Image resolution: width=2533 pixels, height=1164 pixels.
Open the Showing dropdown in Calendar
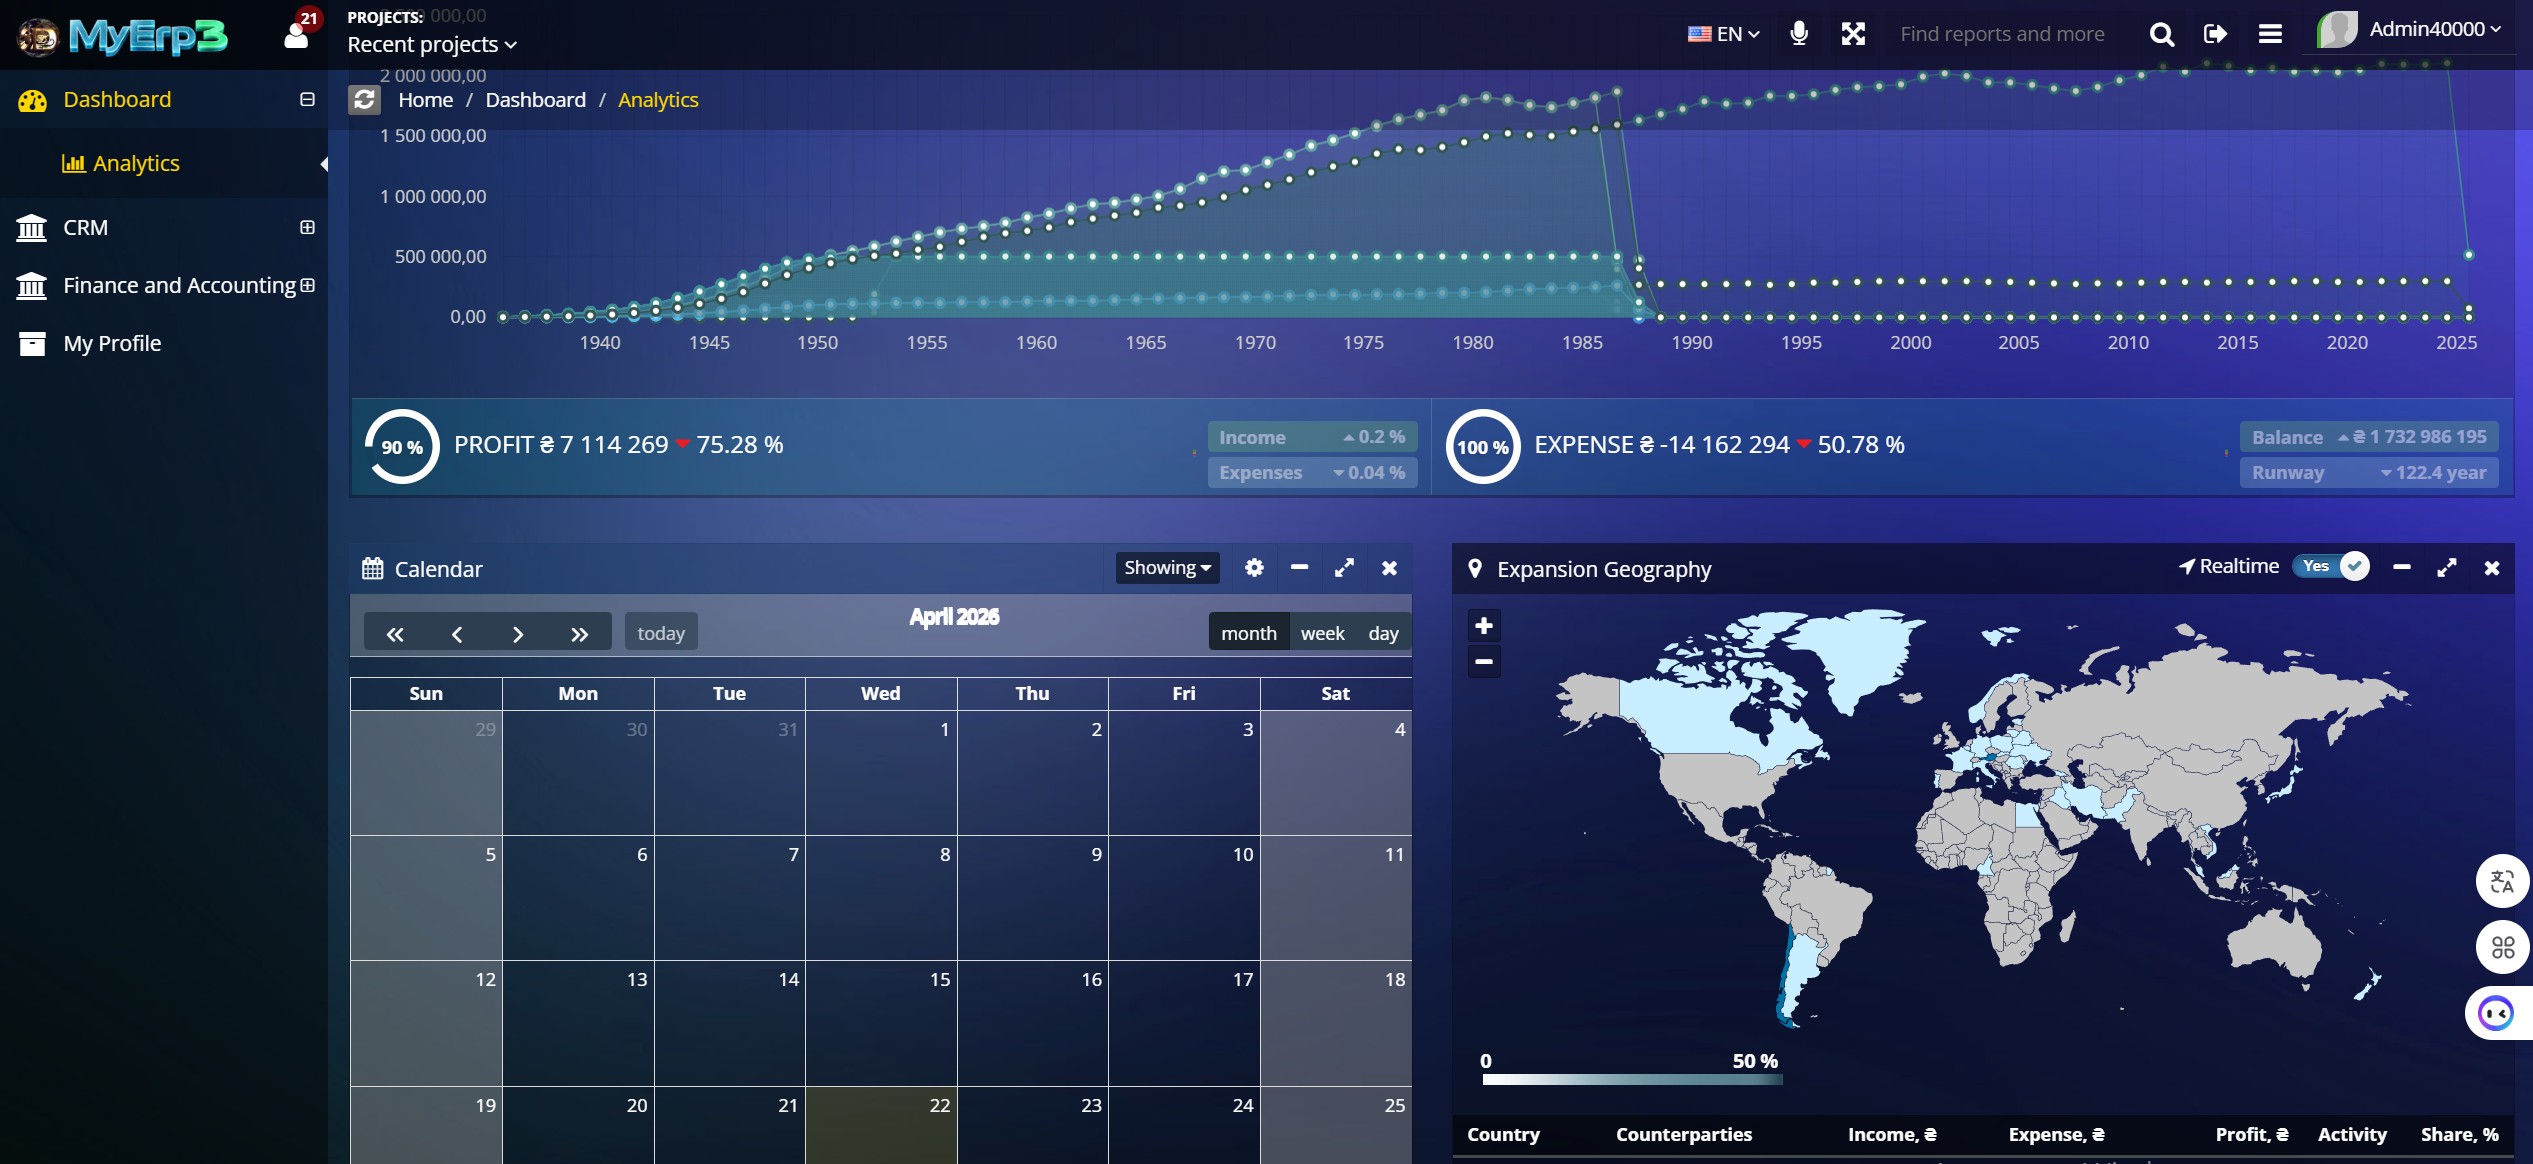(x=1166, y=567)
